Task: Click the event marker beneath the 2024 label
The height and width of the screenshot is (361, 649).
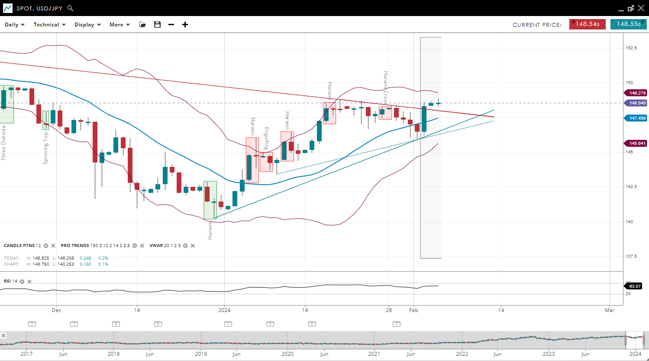Action: (x=228, y=324)
